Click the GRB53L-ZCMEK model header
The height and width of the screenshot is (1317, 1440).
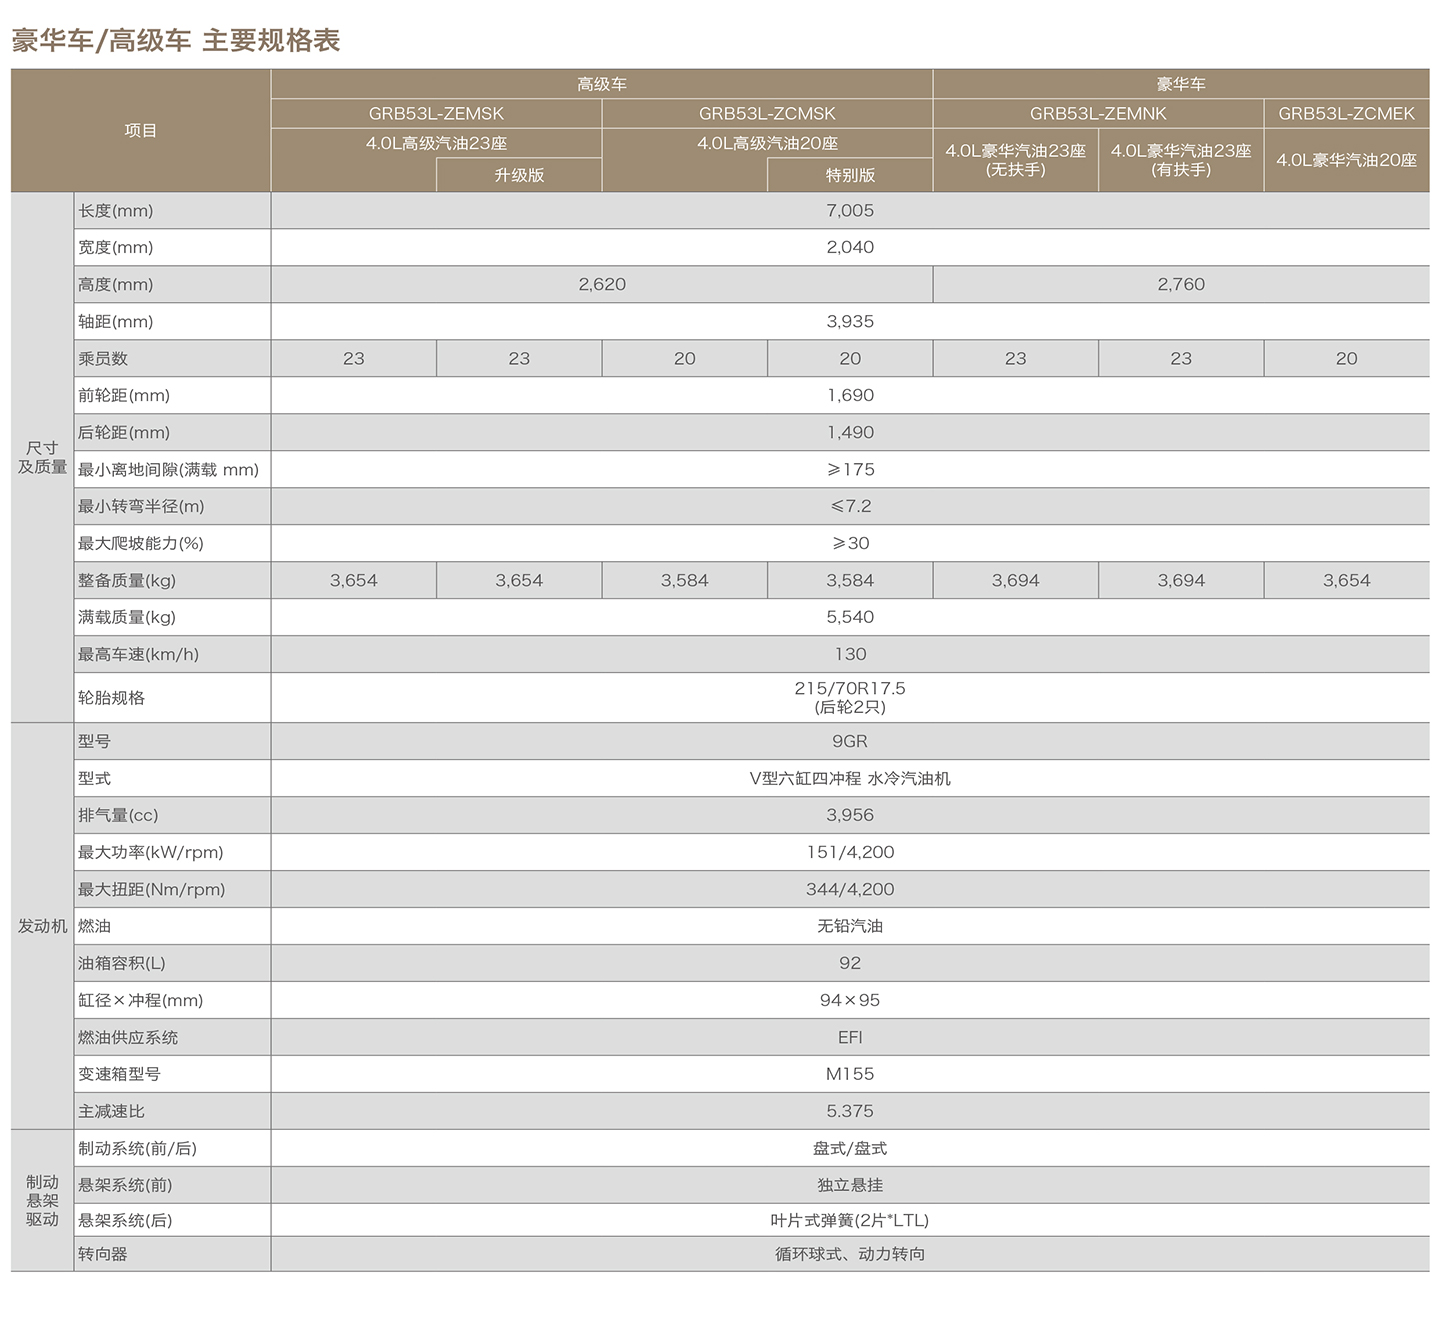click(1346, 113)
